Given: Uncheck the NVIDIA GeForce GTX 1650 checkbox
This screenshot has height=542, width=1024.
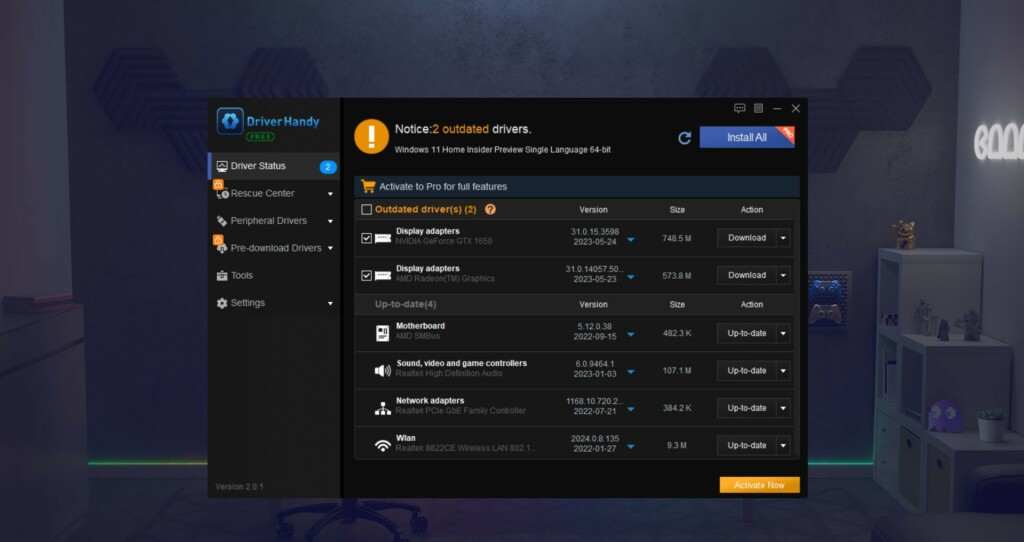Looking at the screenshot, I should 366,238.
